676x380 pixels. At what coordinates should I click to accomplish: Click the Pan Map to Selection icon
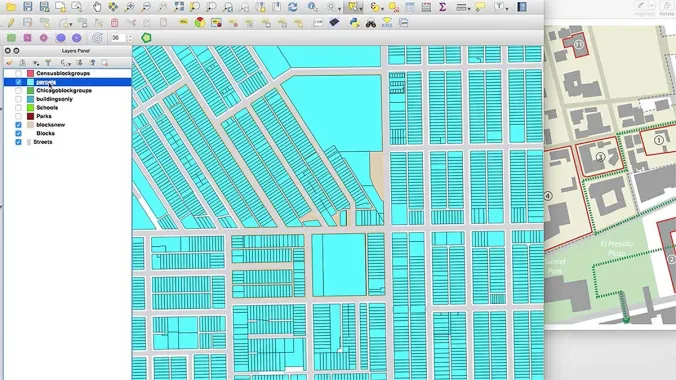[x=113, y=6]
